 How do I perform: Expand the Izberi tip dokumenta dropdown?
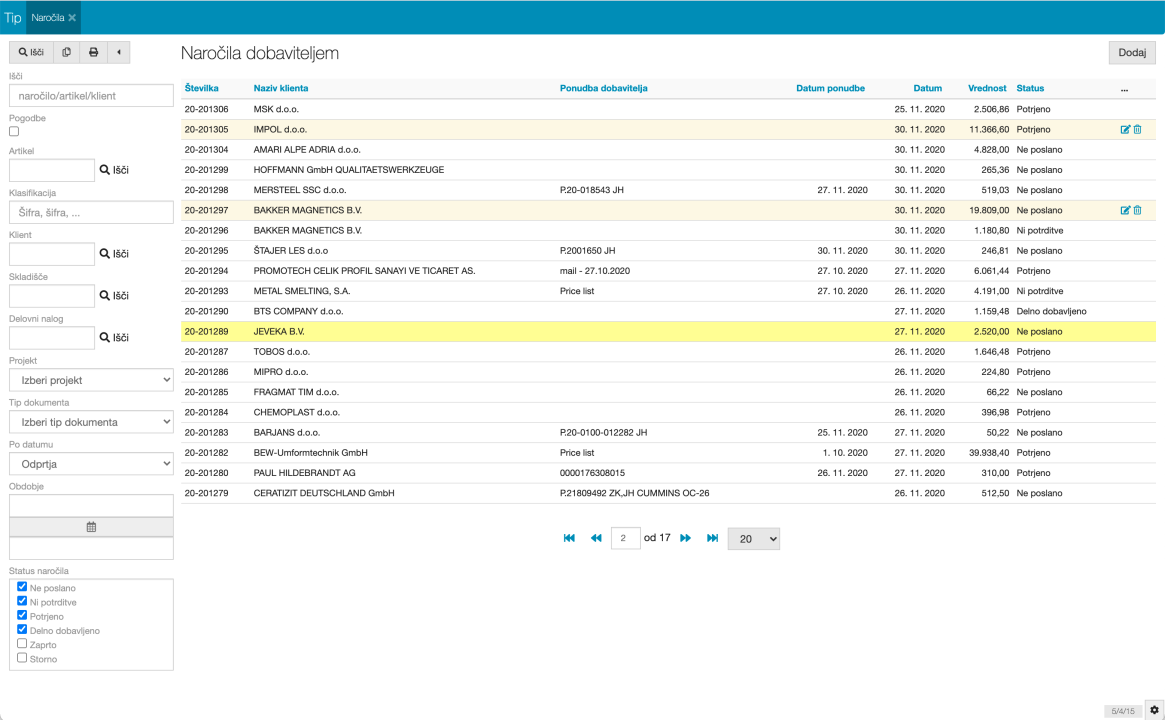point(91,422)
